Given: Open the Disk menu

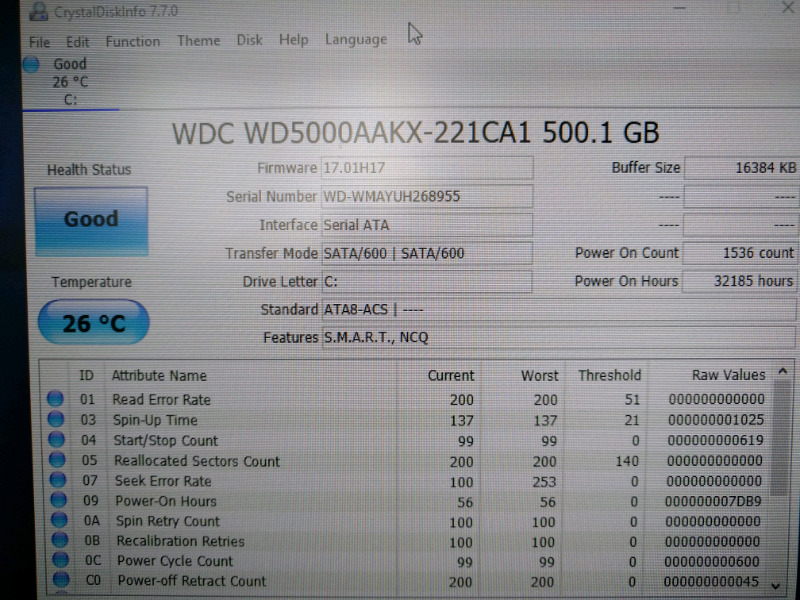Looking at the screenshot, I should pos(249,40).
